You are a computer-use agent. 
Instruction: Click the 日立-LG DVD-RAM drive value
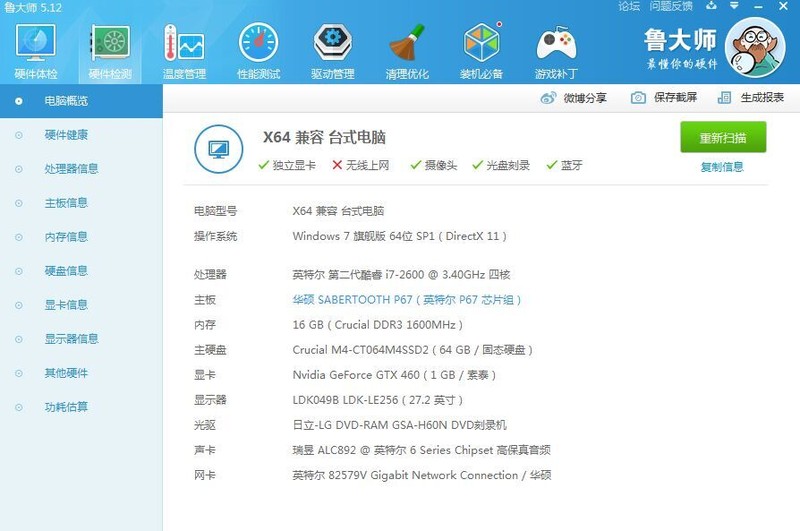tap(399, 425)
